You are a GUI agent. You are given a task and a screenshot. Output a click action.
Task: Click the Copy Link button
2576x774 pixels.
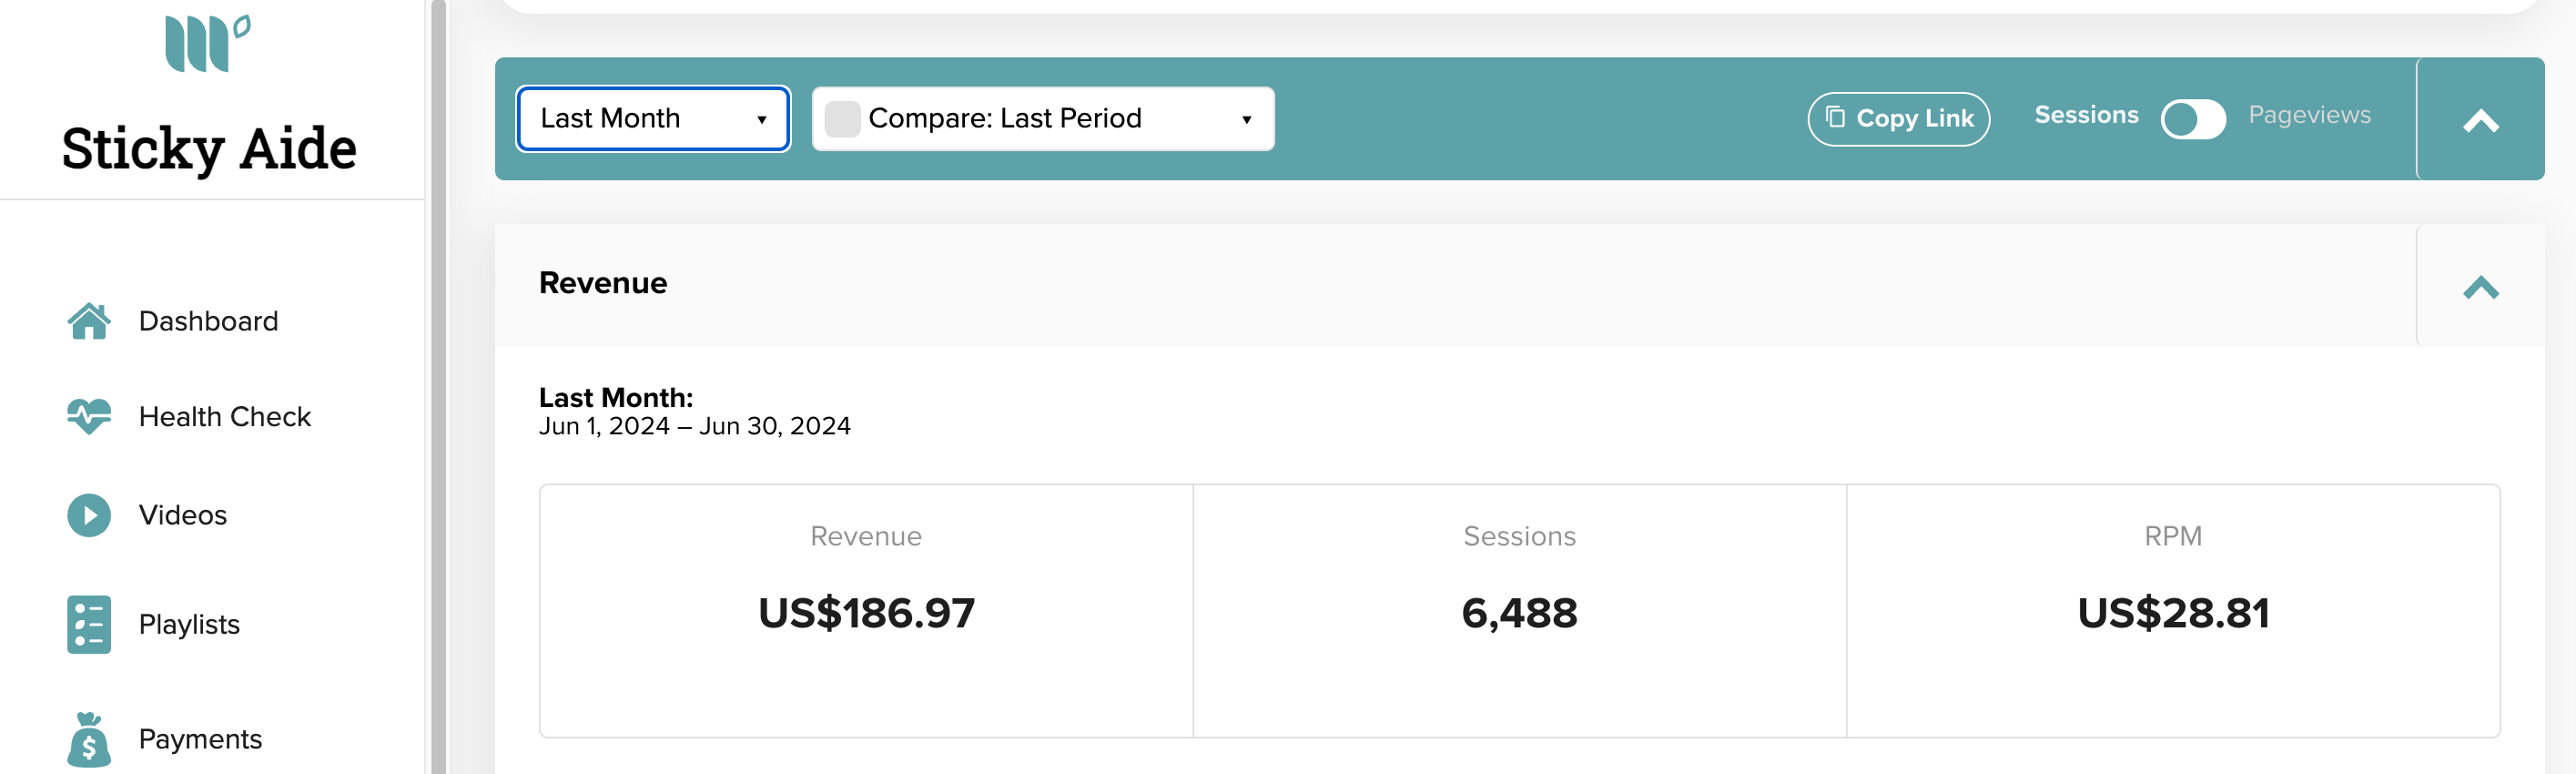click(1898, 119)
